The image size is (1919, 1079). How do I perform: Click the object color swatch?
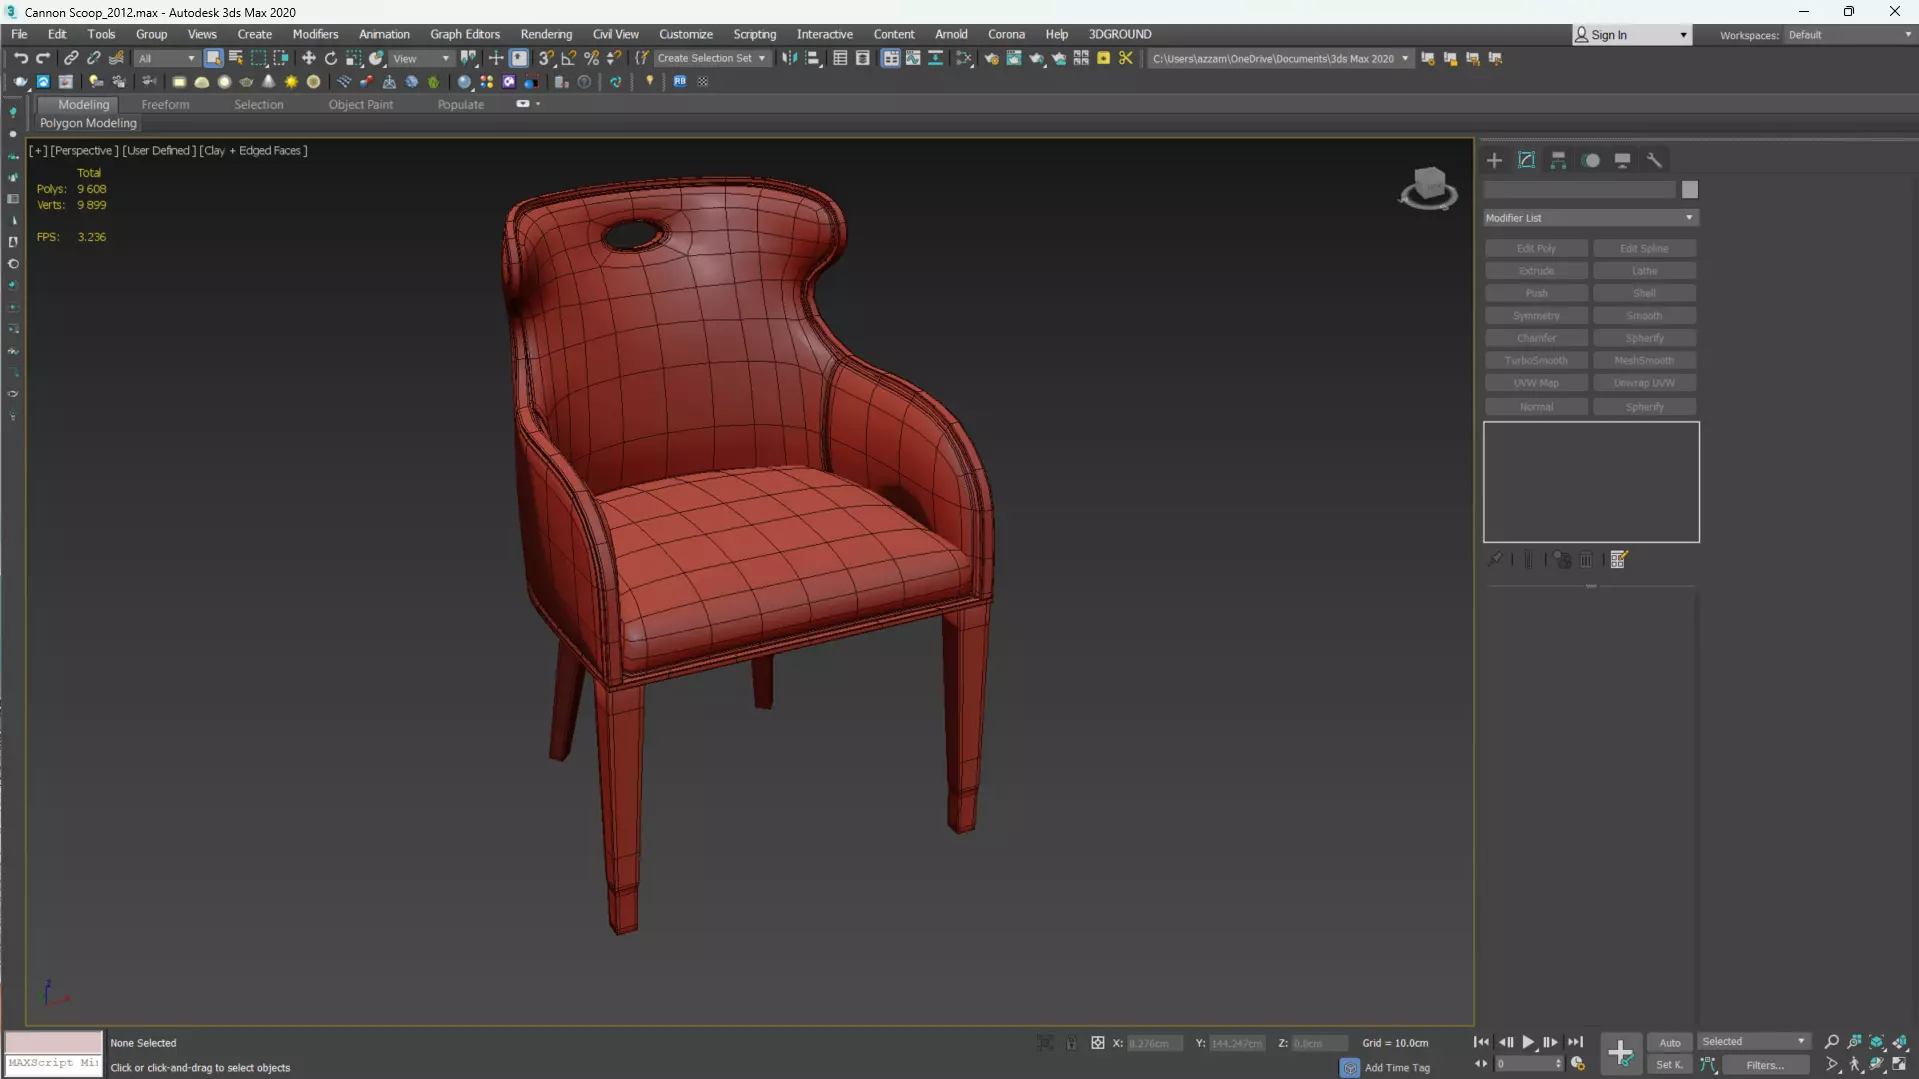(x=1690, y=190)
